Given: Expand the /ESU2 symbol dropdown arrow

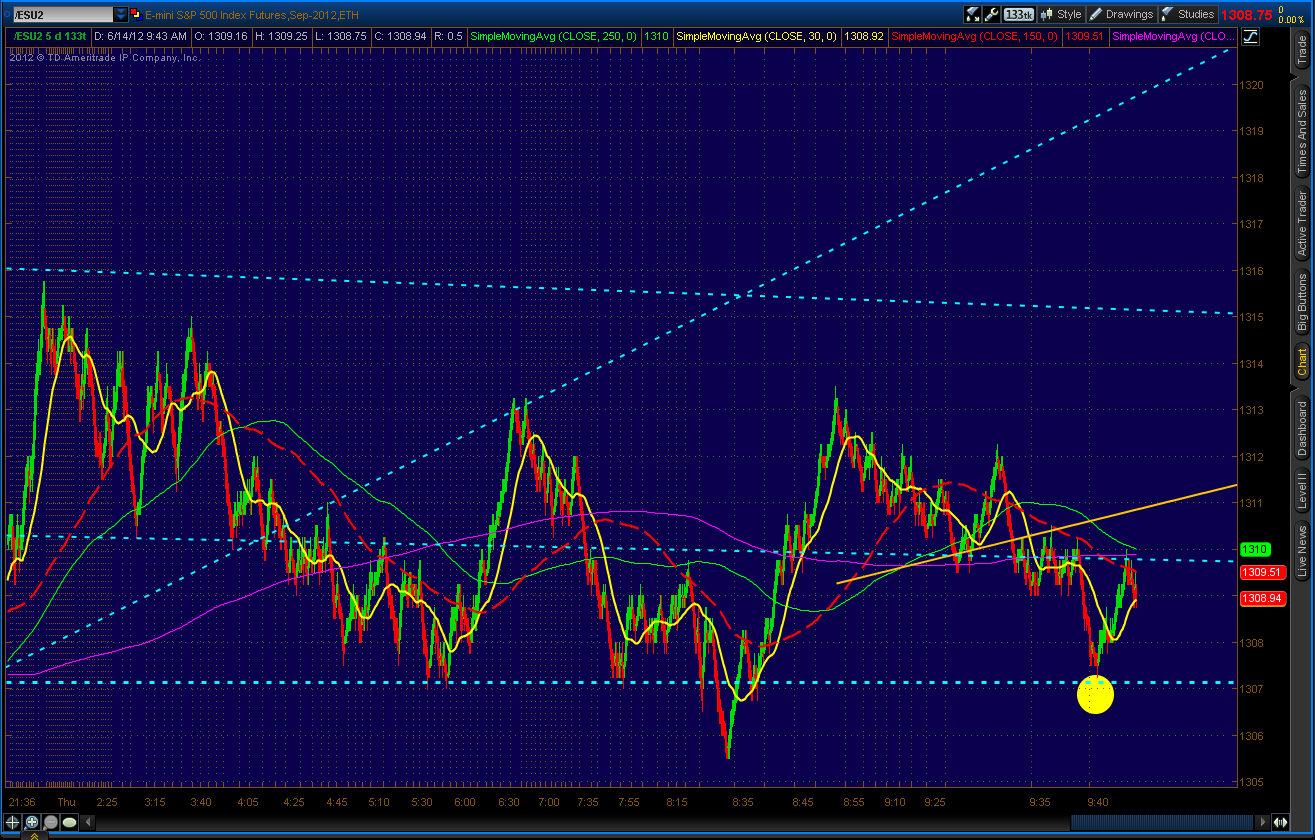Looking at the screenshot, I should [121, 14].
